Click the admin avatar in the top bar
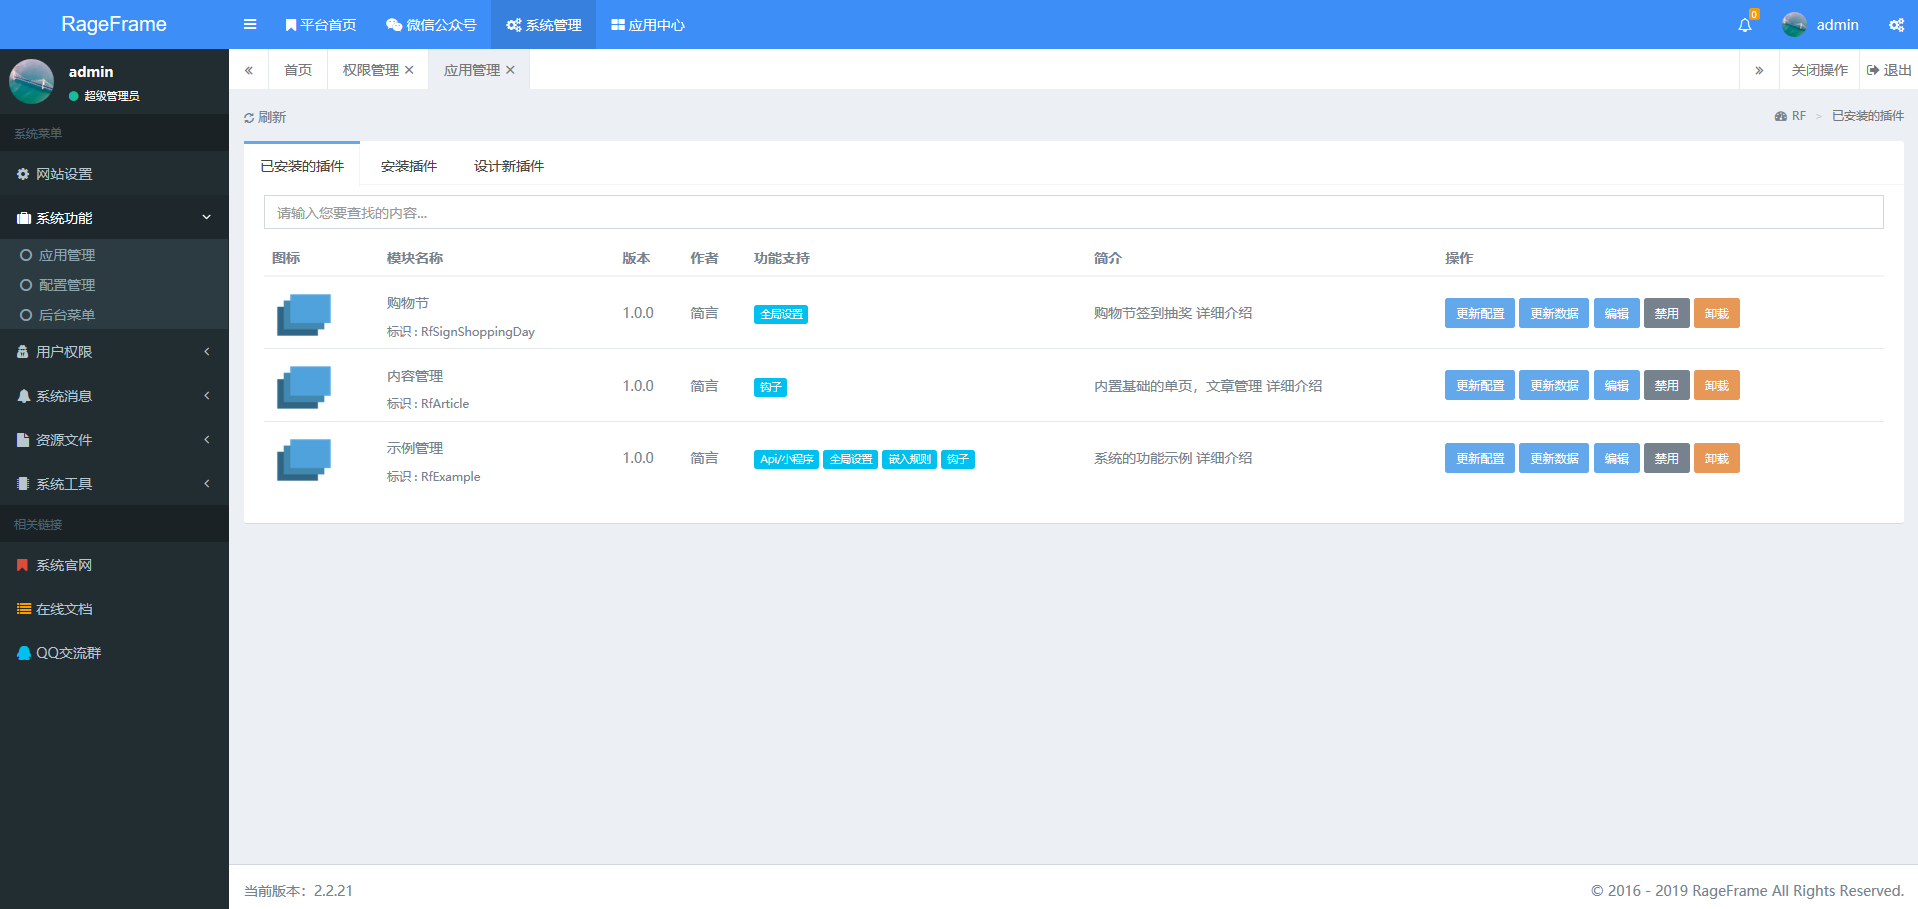This screenshot has width=1918, height=909. tap(1795, 25)
